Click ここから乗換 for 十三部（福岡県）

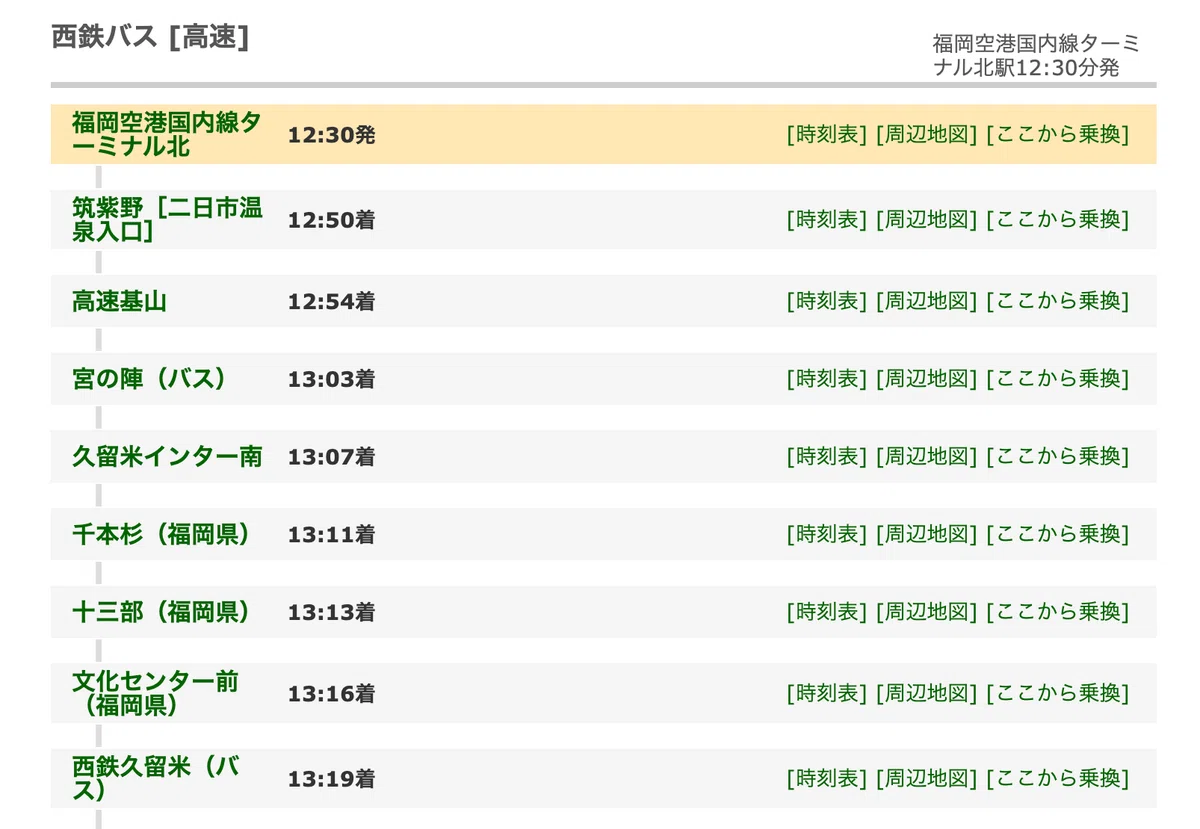(x=1057, y=612)
